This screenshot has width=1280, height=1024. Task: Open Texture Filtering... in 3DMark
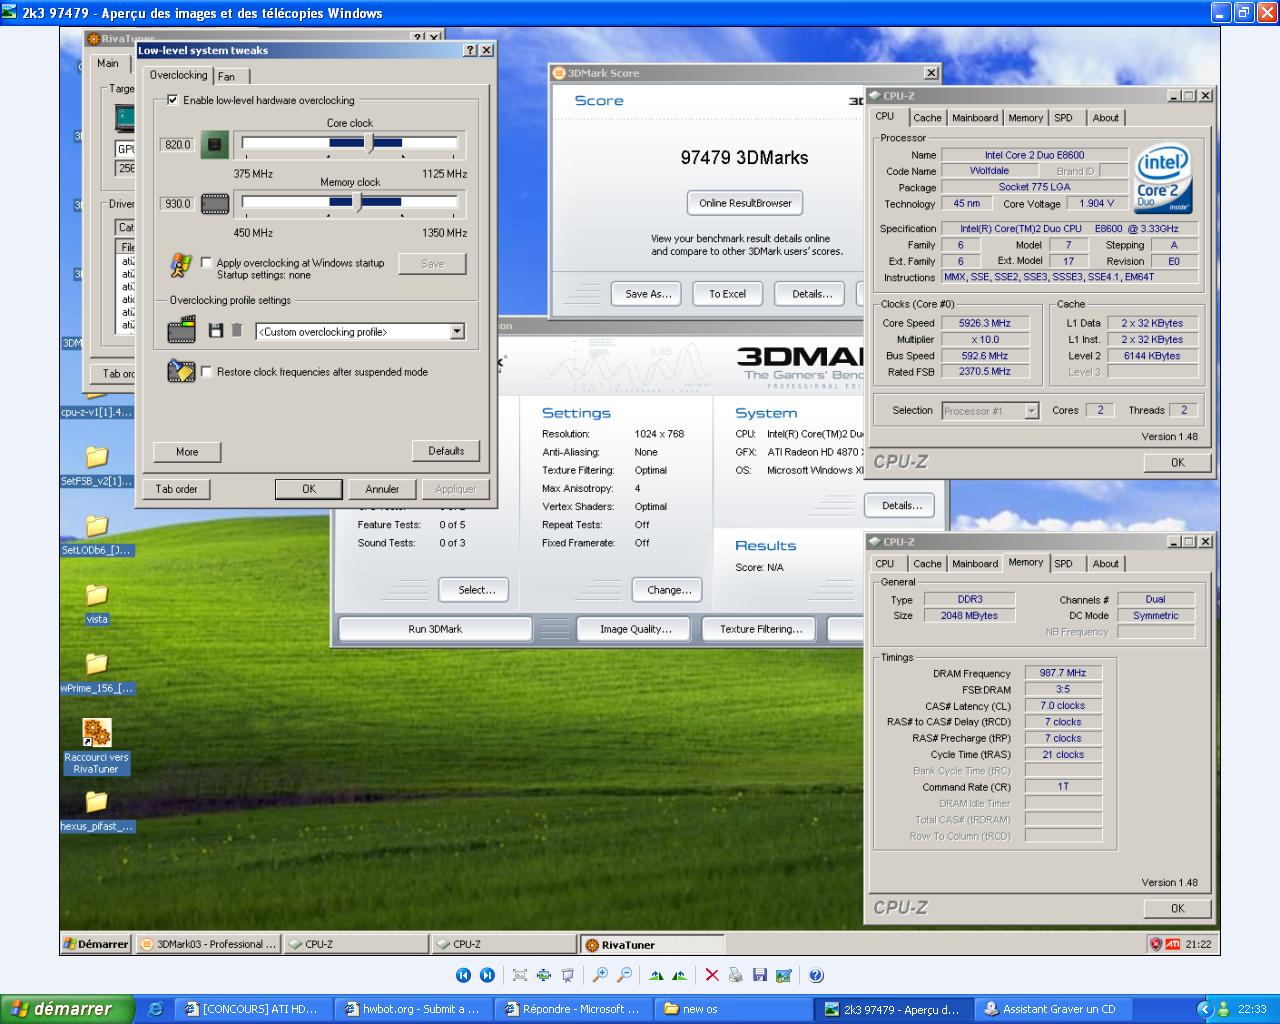click(761, 629)
